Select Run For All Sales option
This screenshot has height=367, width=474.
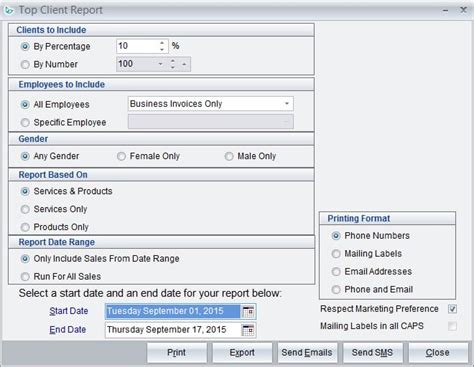[25, 277]
